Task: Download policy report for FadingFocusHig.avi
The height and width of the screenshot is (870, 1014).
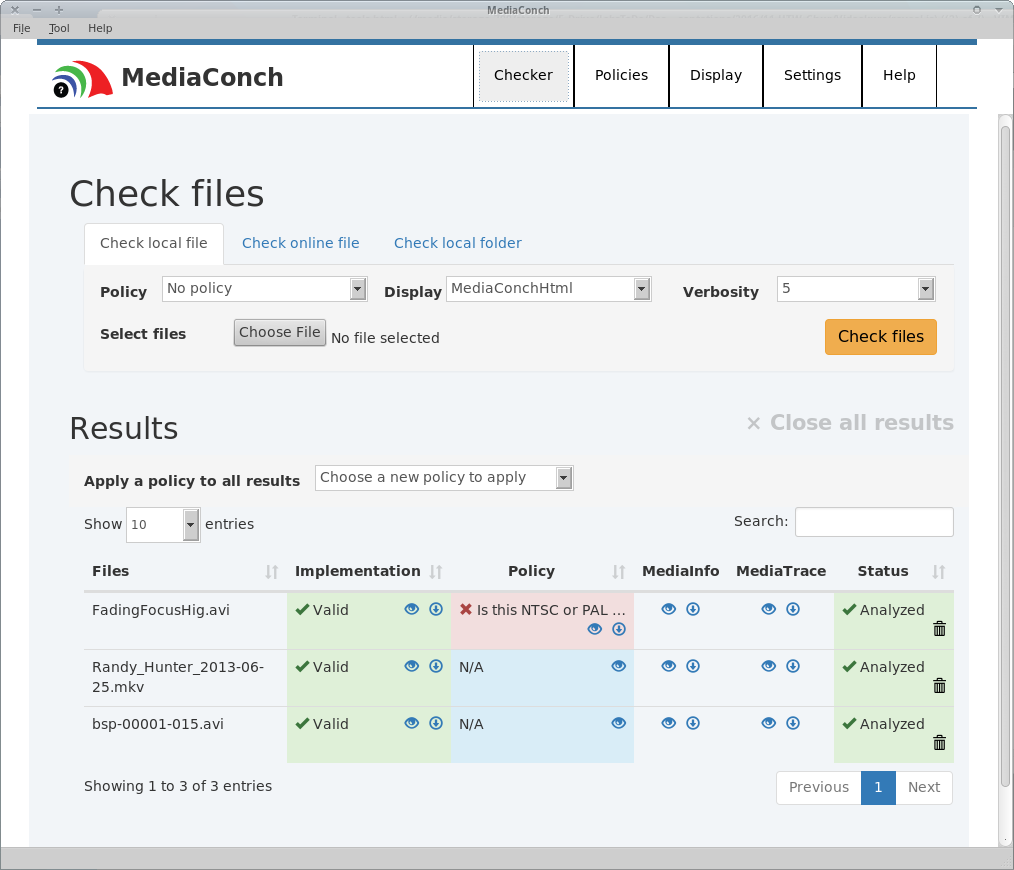Action: pyautogui.click(x=618, y=628)
